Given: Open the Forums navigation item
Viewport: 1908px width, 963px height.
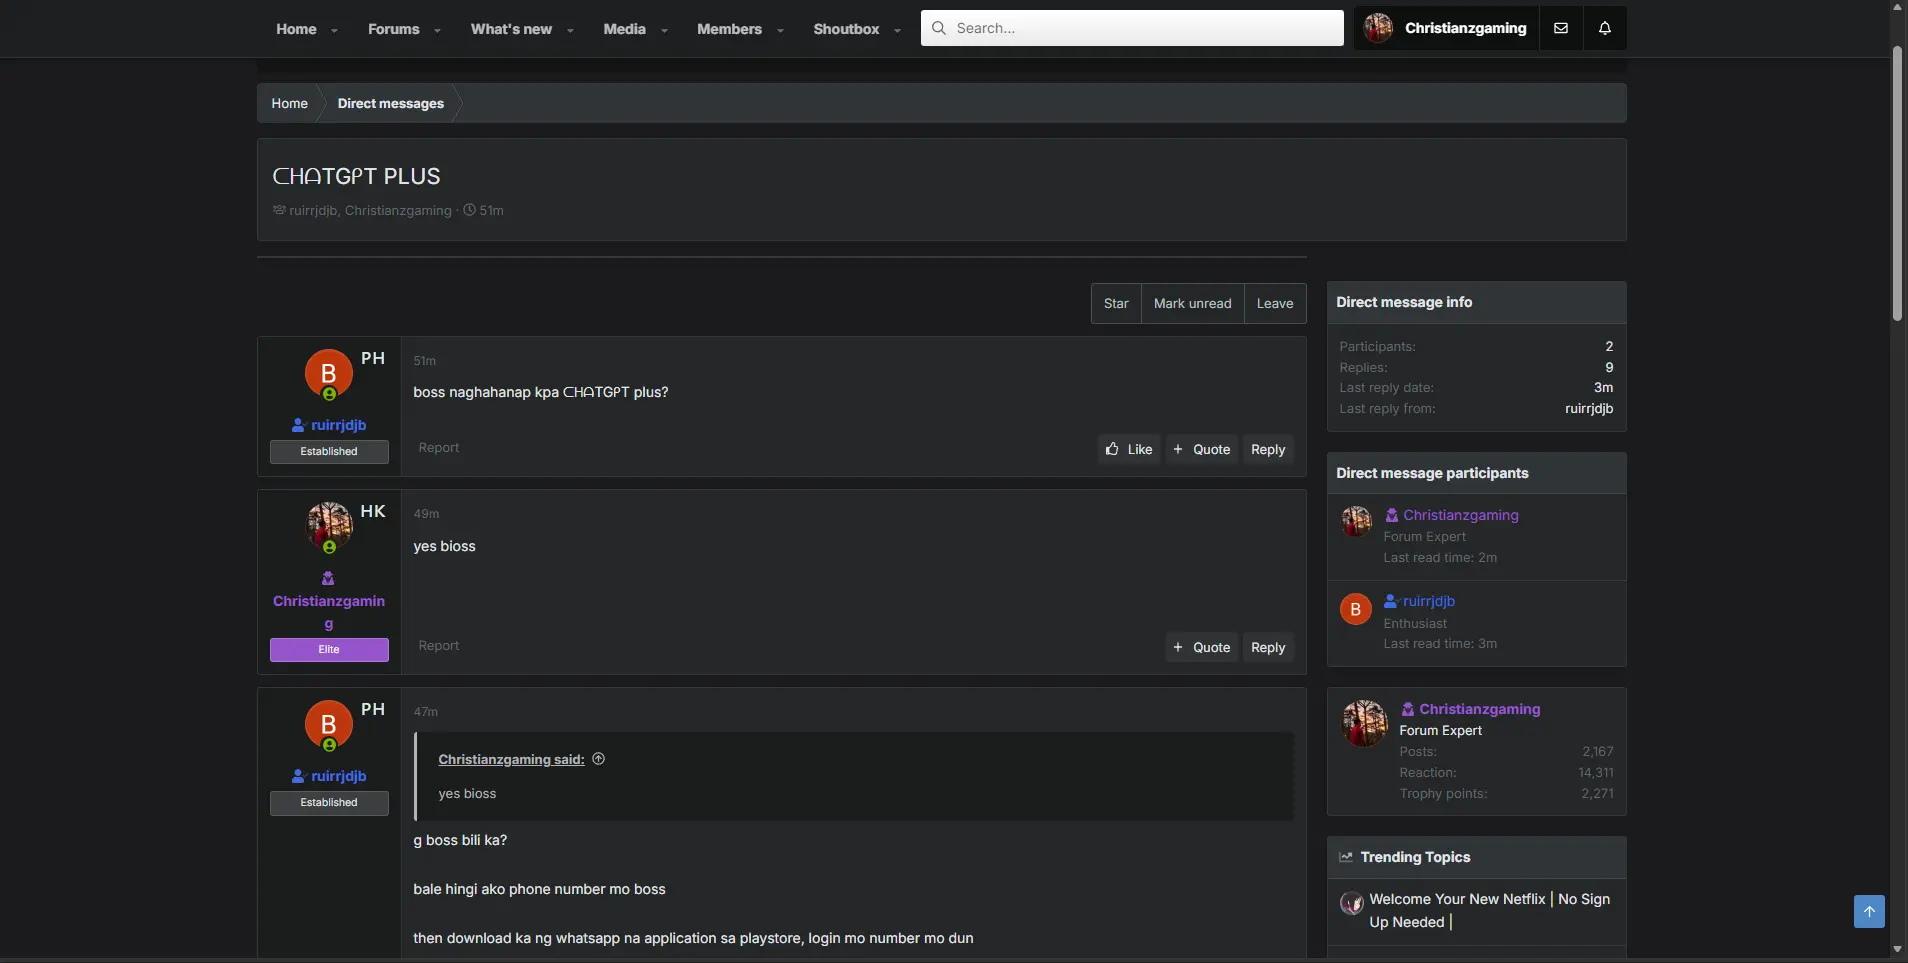Looking at the screenshot, I should coord(393,29).
